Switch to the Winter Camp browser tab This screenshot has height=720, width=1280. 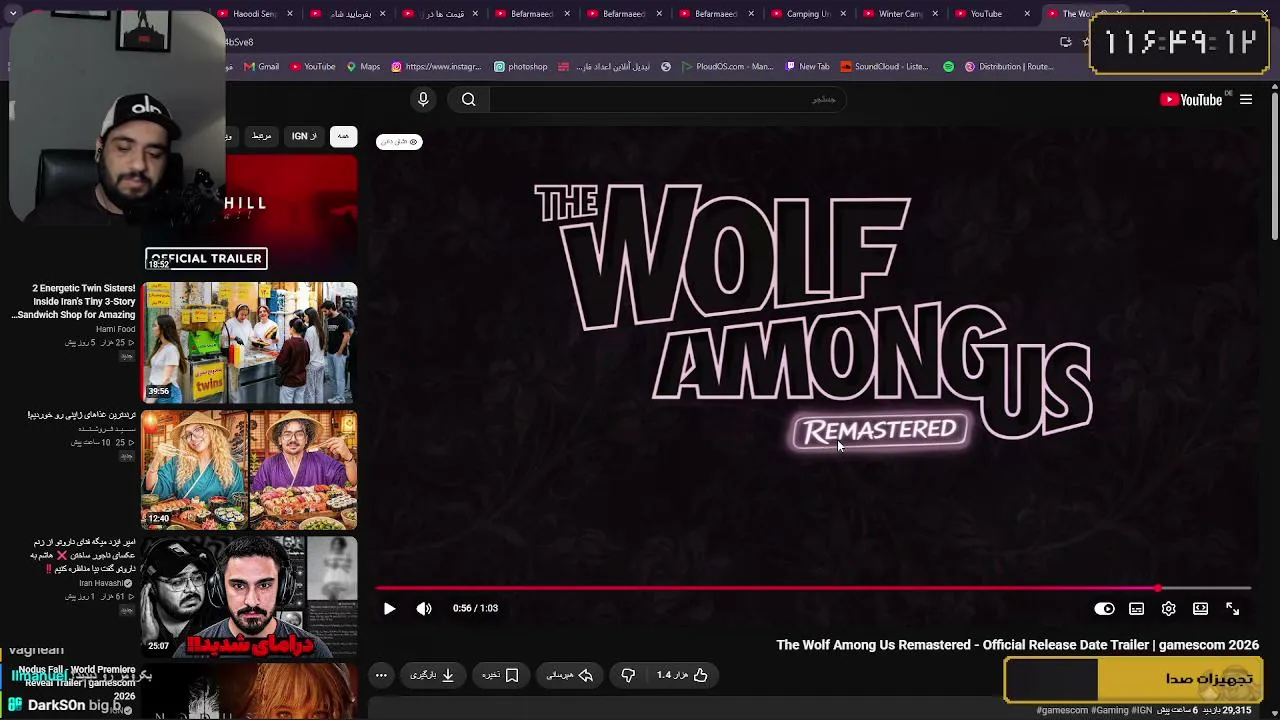click(x=899, y=14)
